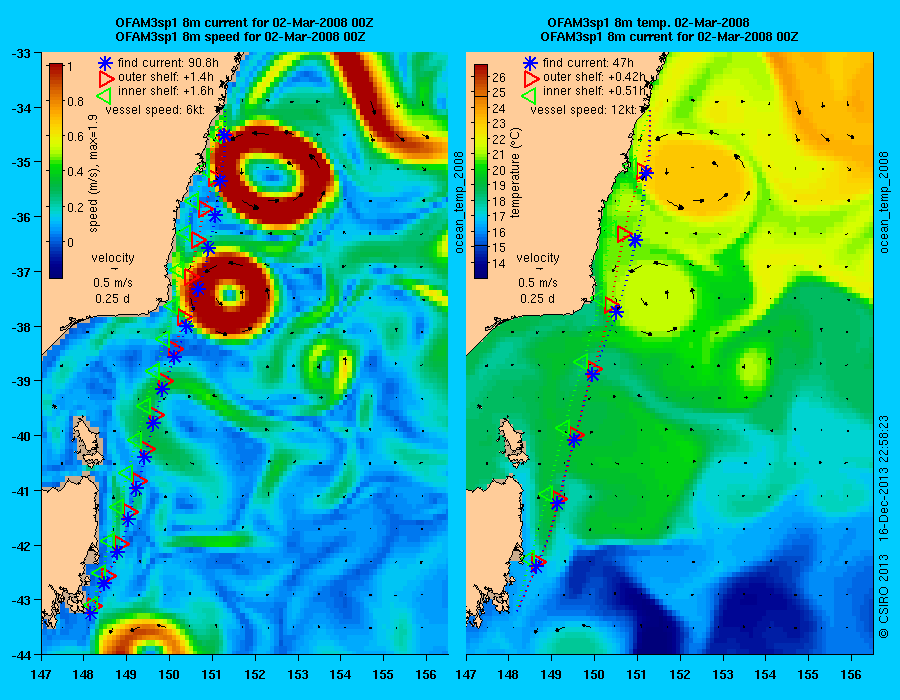The width and height of the screenshot is (900, 700).
Task: Click the 'speed (m/s), max=1.9' color bar label
Action: [94, 173]
